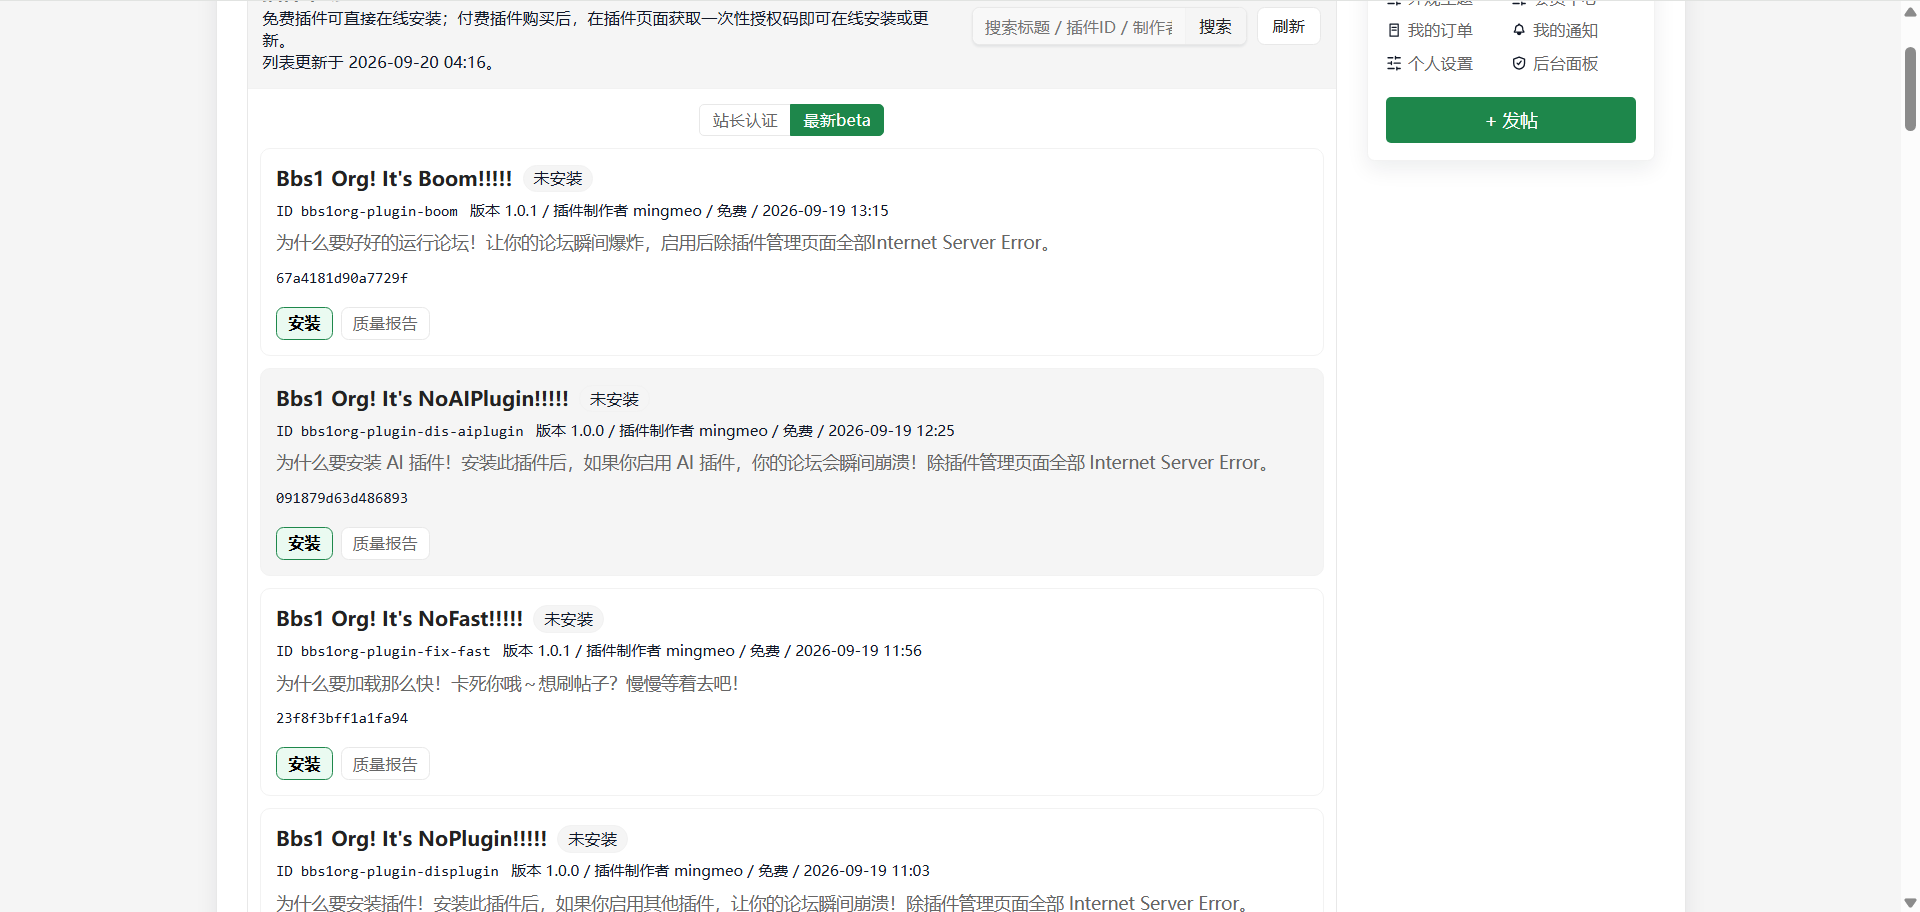The height and width of the screenshot is (912, 1920).
Task: Install the Boom plugin
Action: coord(304,324)
